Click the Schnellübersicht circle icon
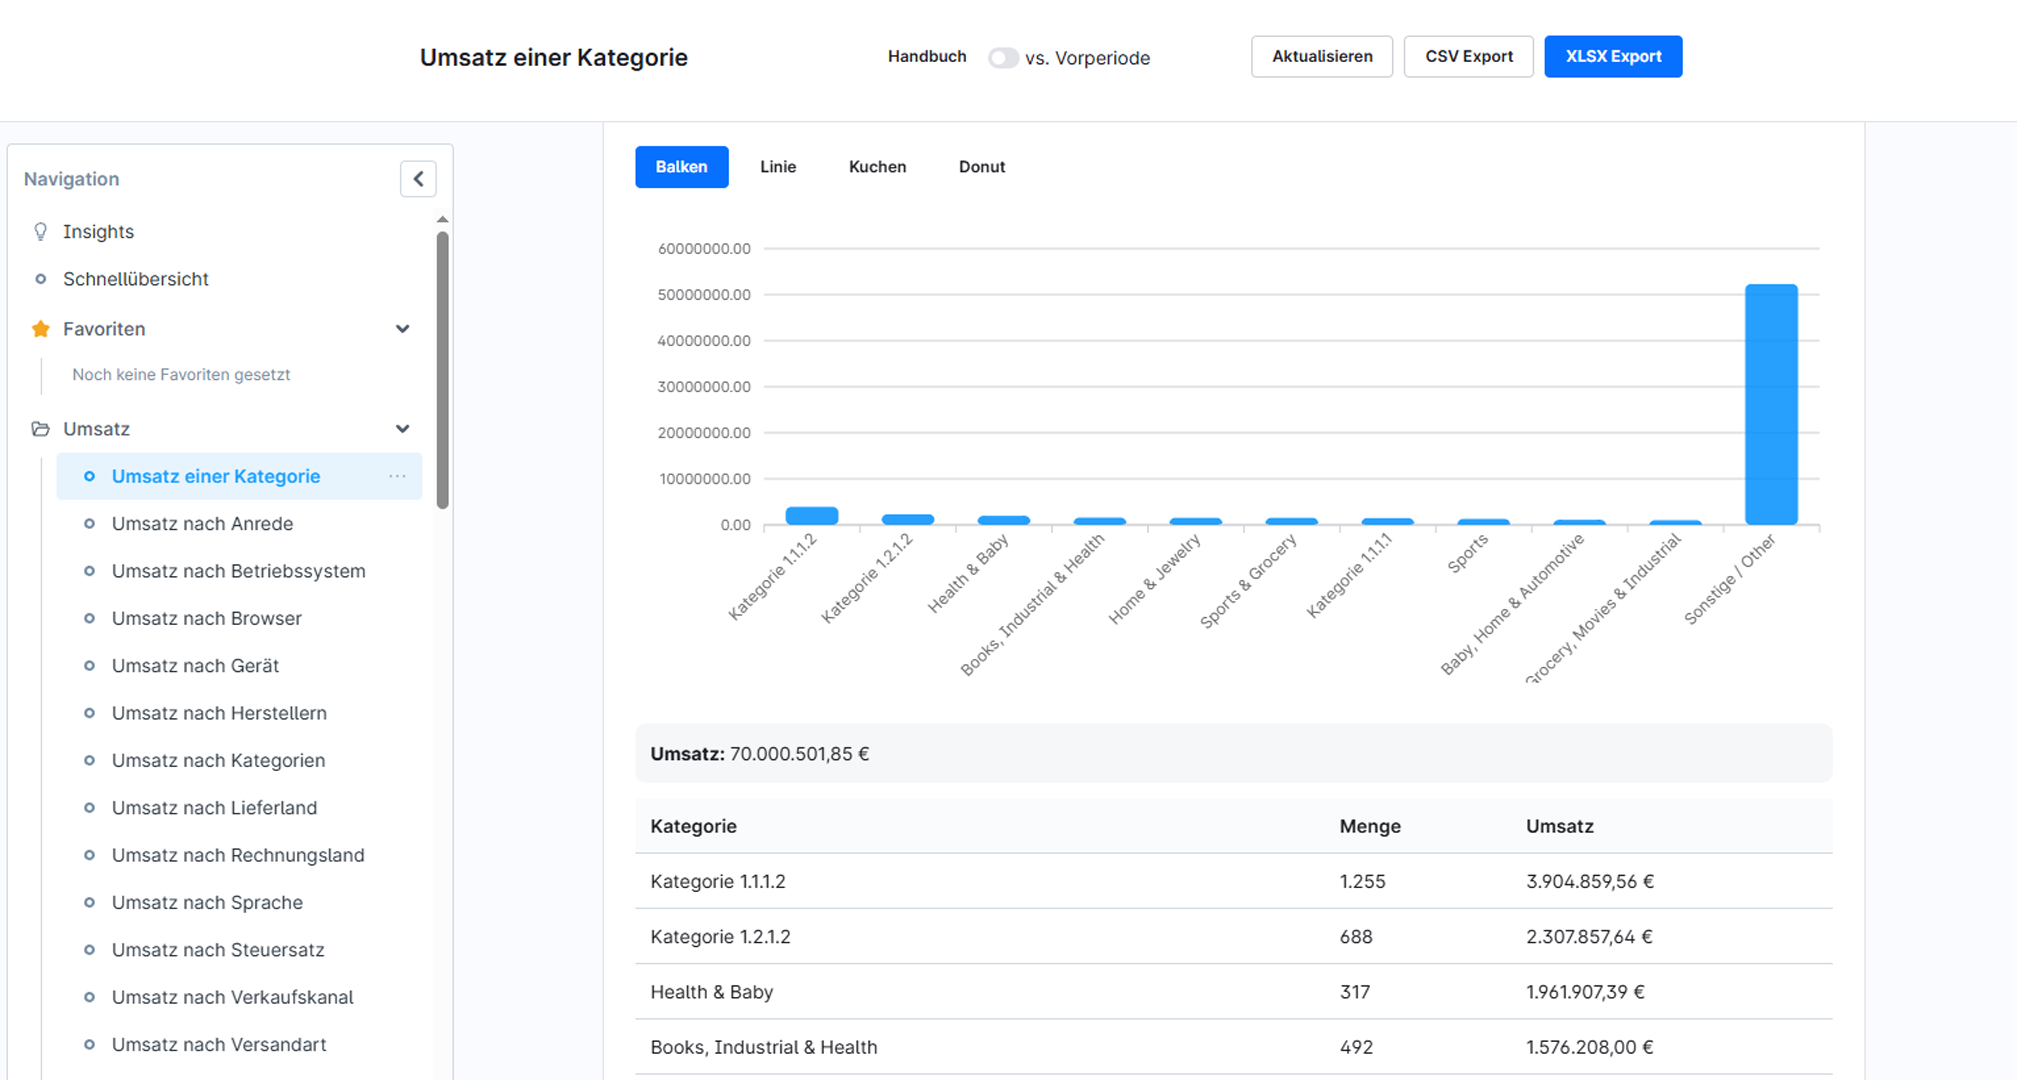 pyautogui.click(x=40, y=279)
